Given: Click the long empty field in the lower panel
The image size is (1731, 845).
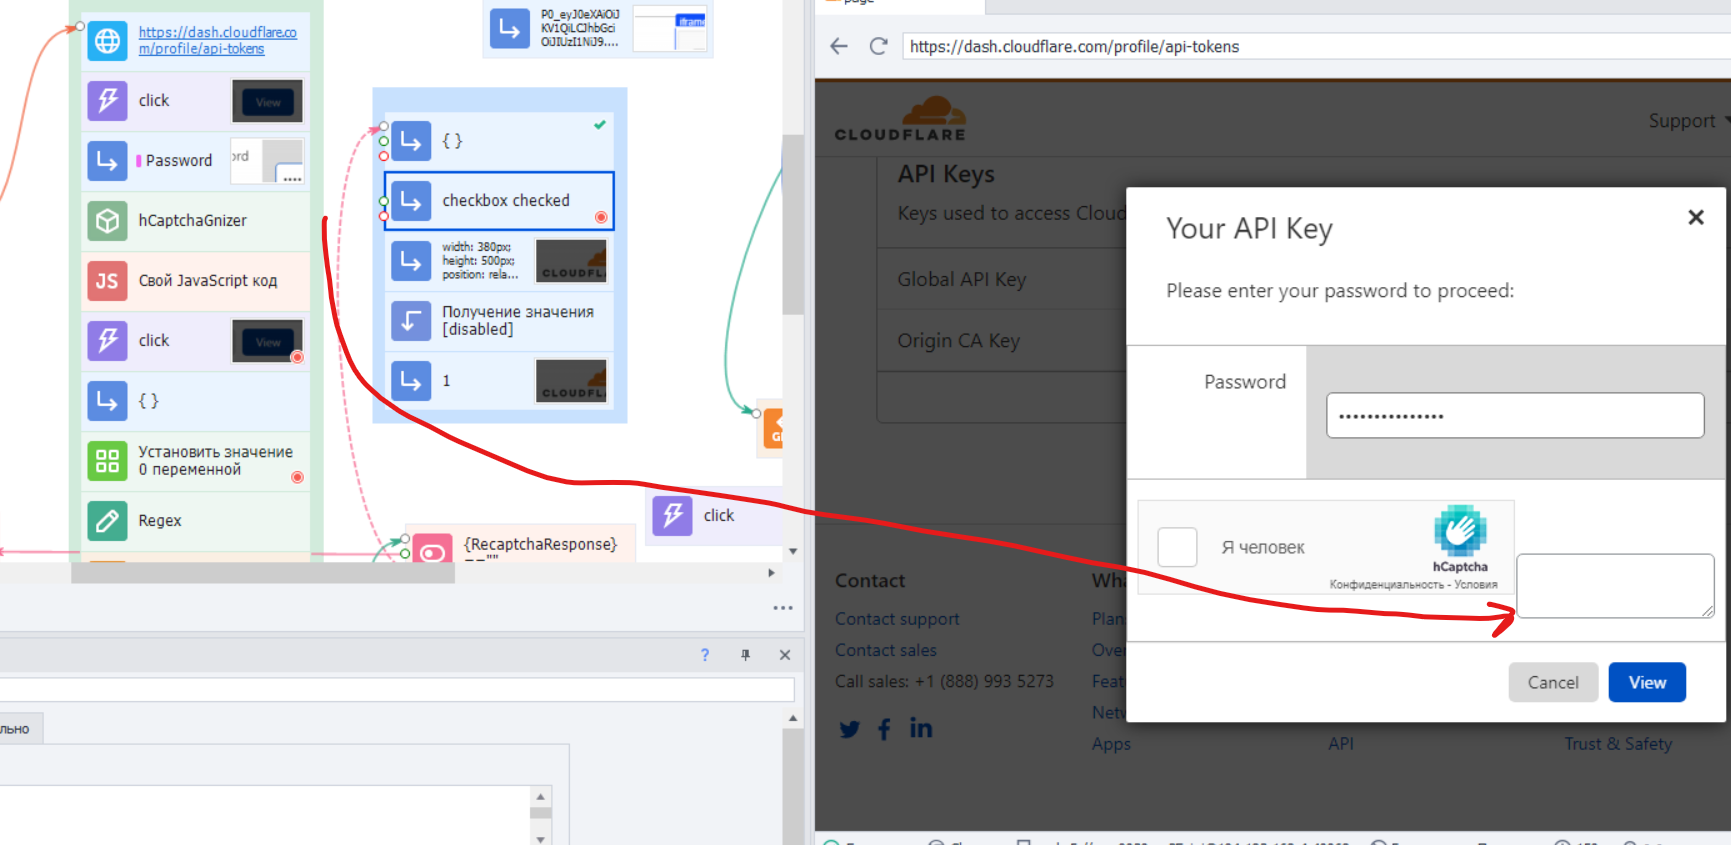Looking at the screenshot, I should point(397,689).
